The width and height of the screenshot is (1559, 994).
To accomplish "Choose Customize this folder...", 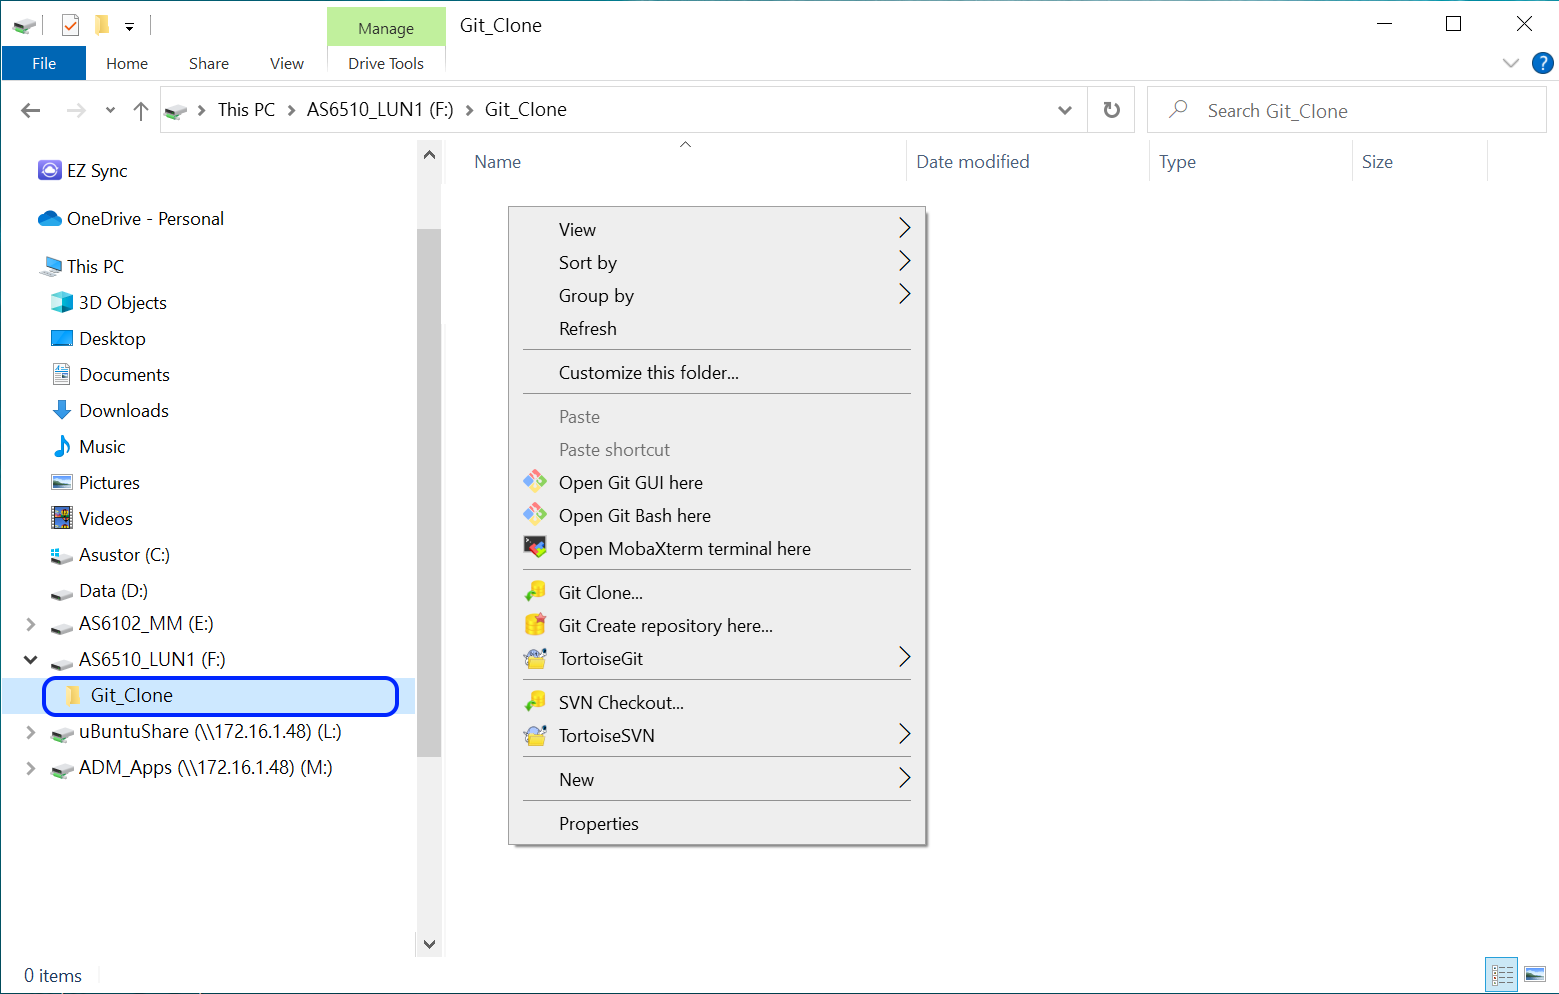I will point(717,372).
